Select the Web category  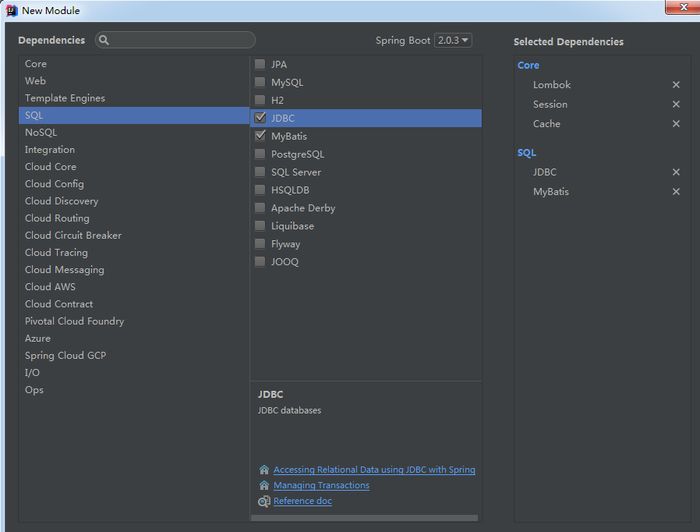tap(36, 81)
